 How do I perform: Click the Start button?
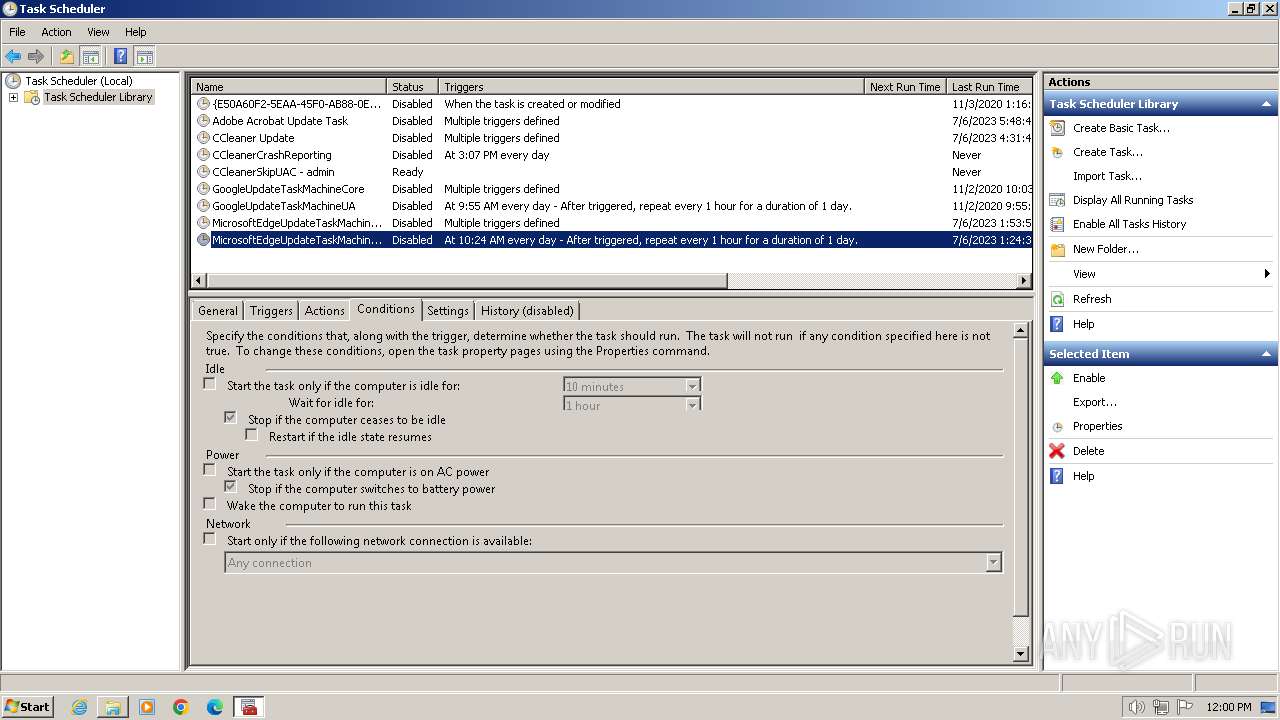[x=27, y=707]
